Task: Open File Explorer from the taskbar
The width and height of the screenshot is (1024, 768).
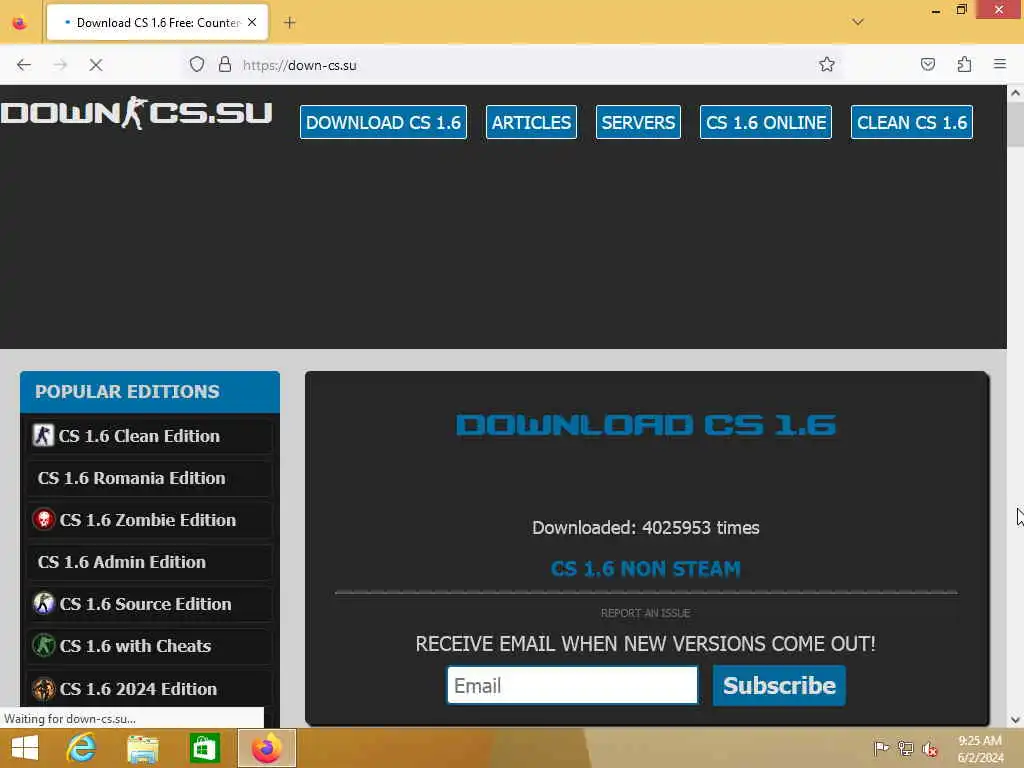Action: point(143,748)
